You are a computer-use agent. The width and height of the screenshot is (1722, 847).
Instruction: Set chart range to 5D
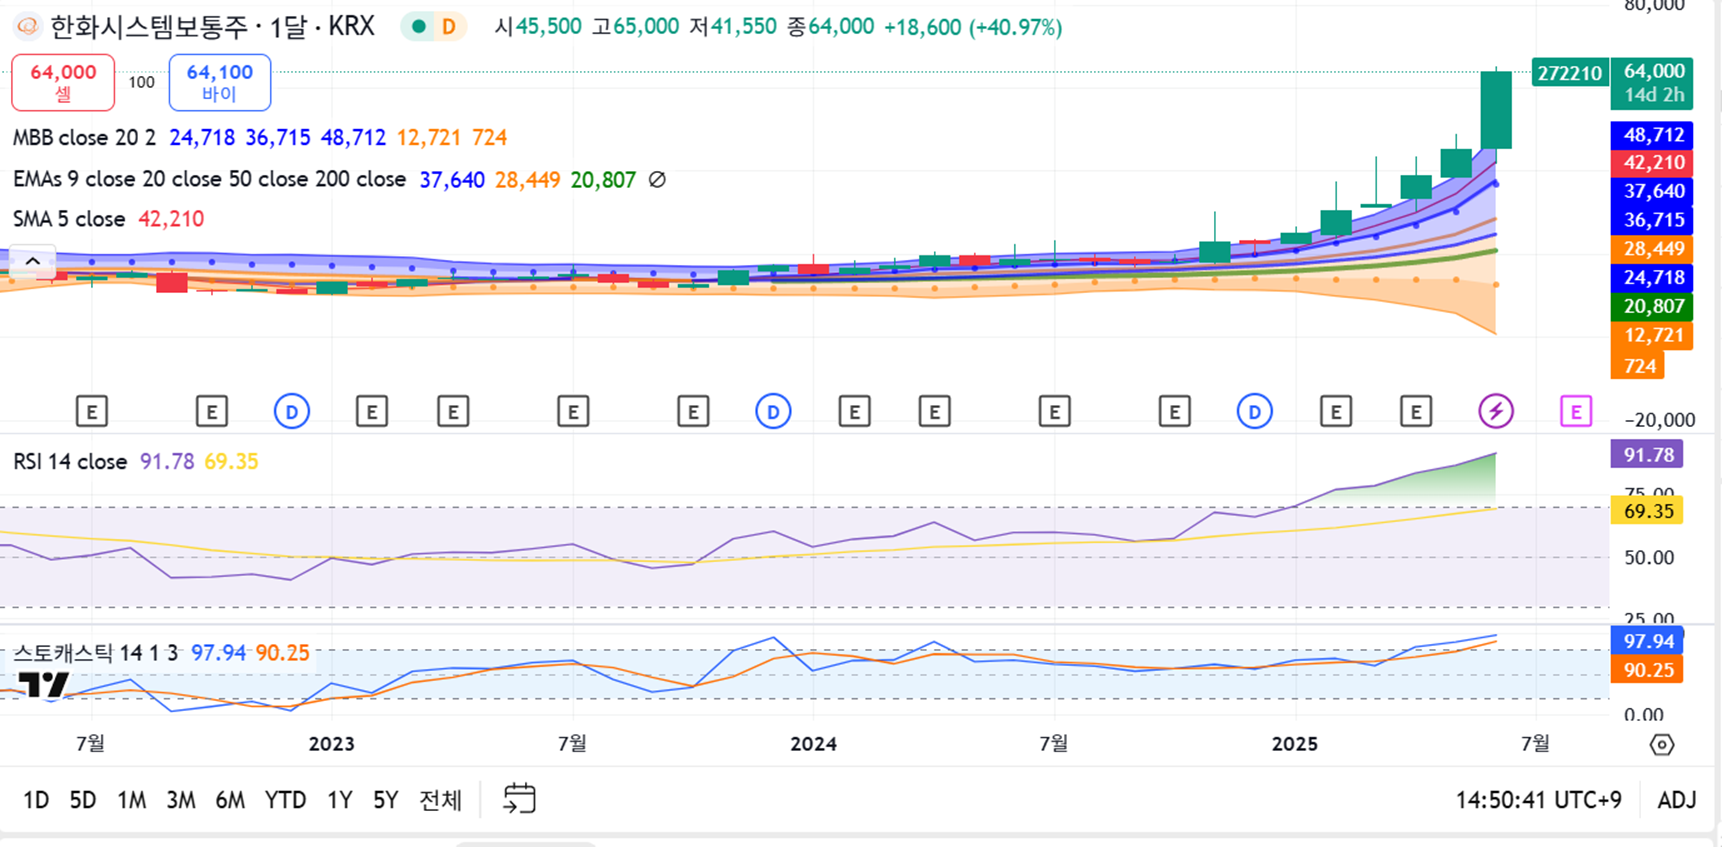coord(83,800)
